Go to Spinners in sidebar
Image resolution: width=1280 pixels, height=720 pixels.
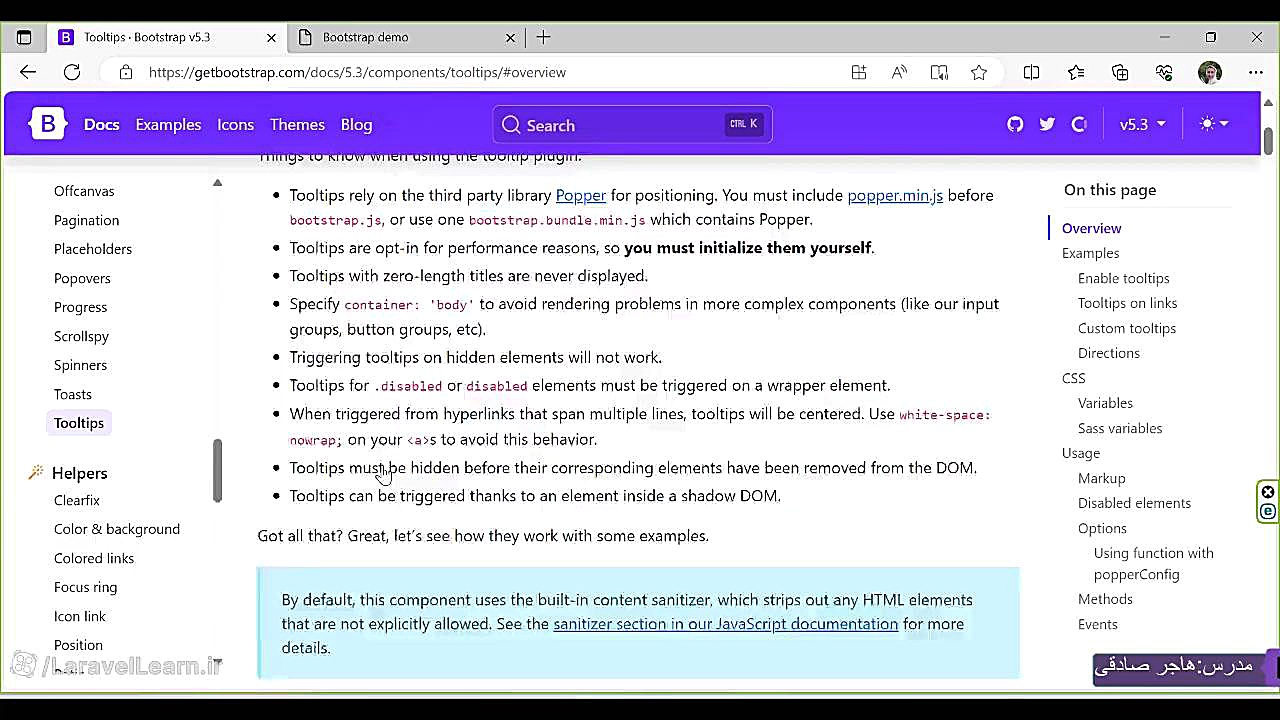(x=80, y=365)
